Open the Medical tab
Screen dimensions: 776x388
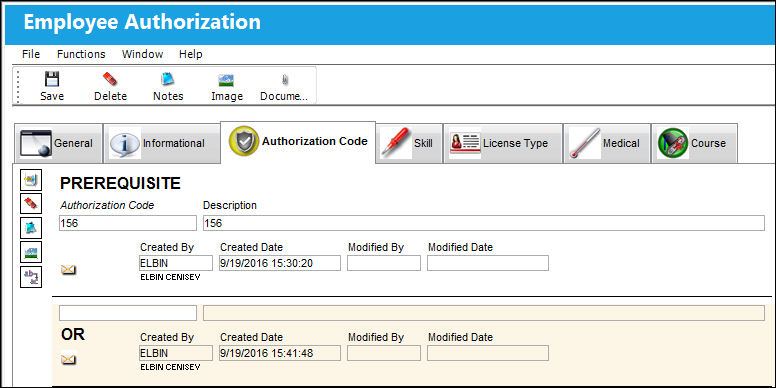coord(607,143)
